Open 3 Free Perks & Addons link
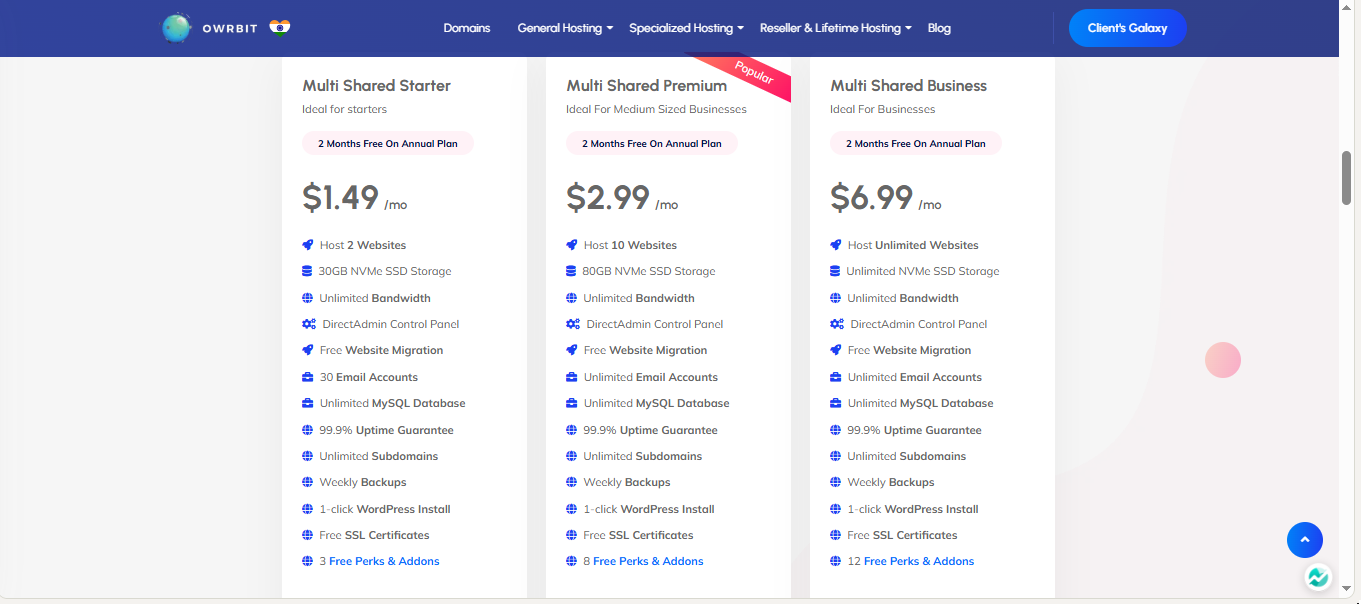Image resolution: width=1361 pixels, height=604 pixels. click(379, 562)
